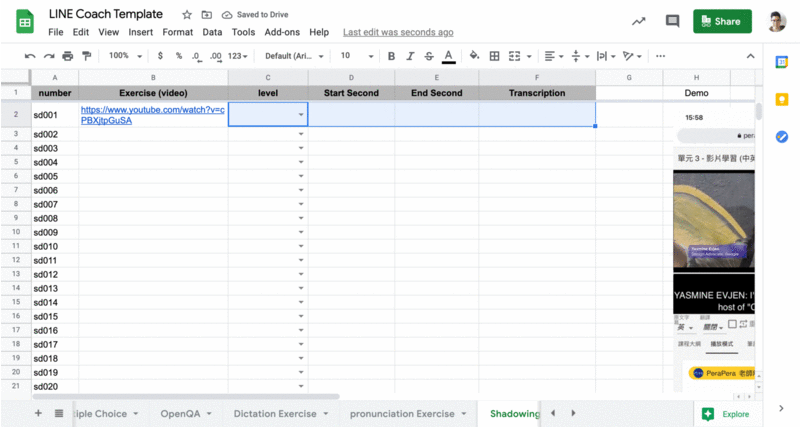Open the font size 10 dropdown

[x=357, y=56]
